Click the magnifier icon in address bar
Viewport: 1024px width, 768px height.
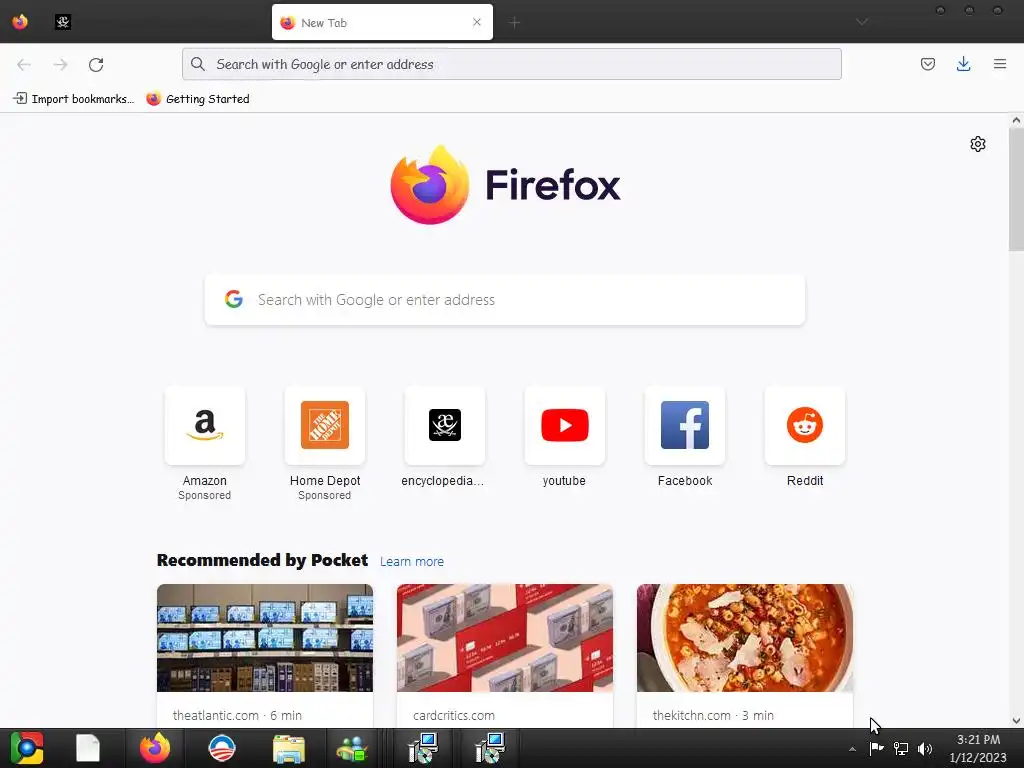[197, 64]
